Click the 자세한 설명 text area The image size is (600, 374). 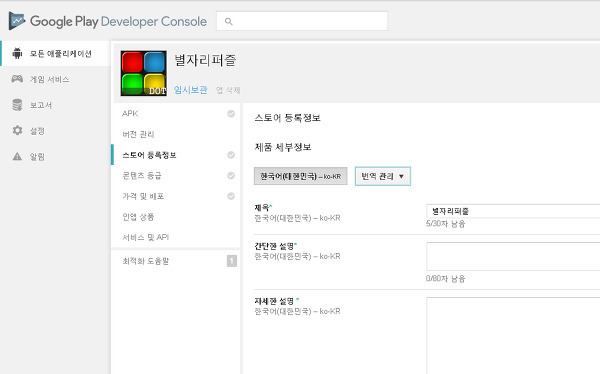513,335
